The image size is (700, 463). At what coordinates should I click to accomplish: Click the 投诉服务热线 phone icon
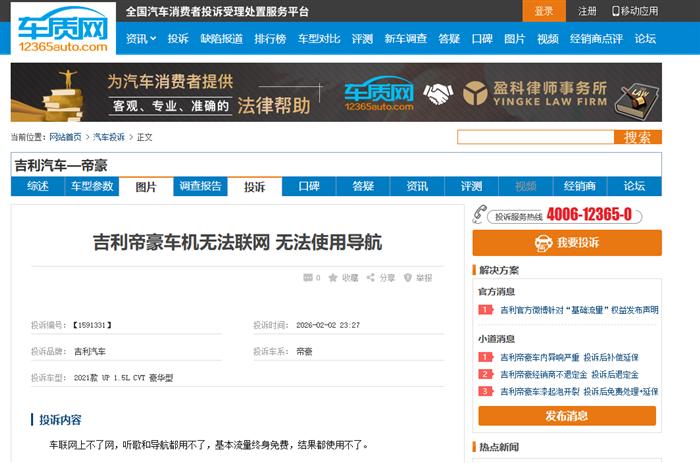point(481,215)
